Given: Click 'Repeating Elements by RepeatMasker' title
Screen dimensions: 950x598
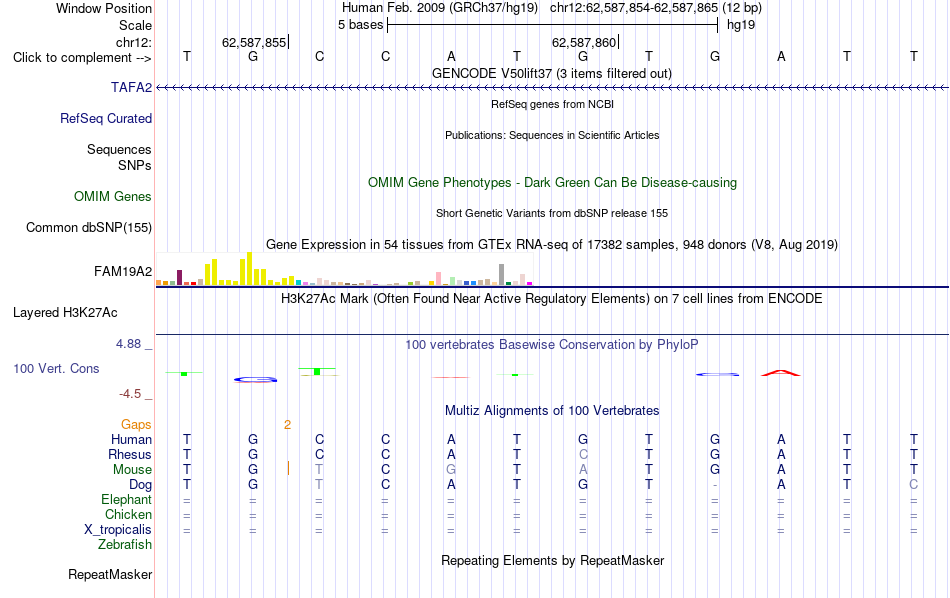Looking at the screenshot, I should [553, 561].
